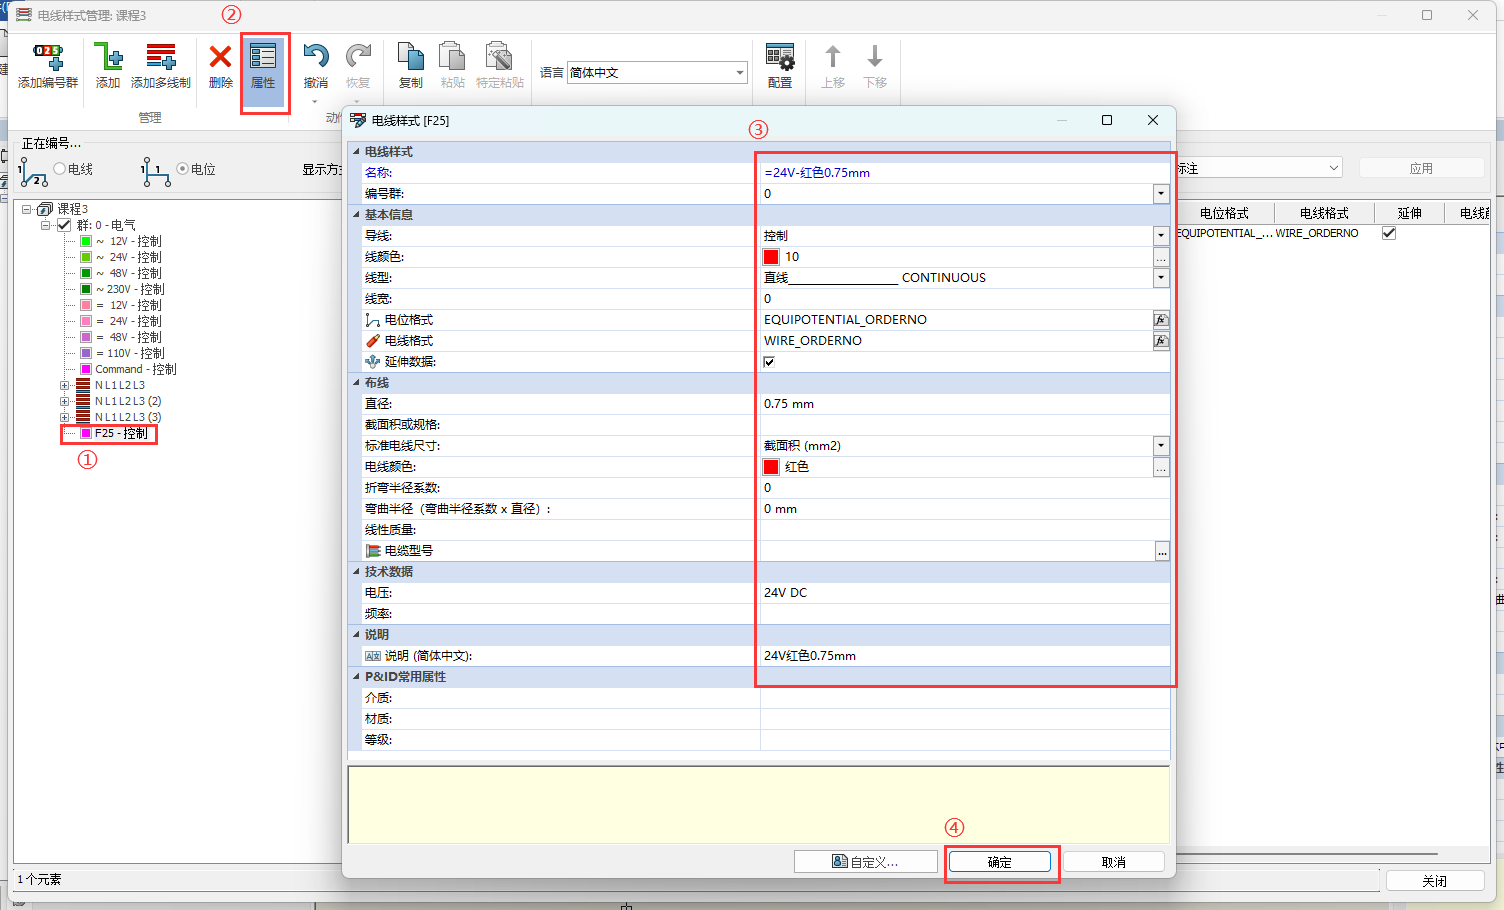Click the 撤消 undo arrow icon
Image resolution: width=1504 pixels, height=910 pixels.
[315, 58]
